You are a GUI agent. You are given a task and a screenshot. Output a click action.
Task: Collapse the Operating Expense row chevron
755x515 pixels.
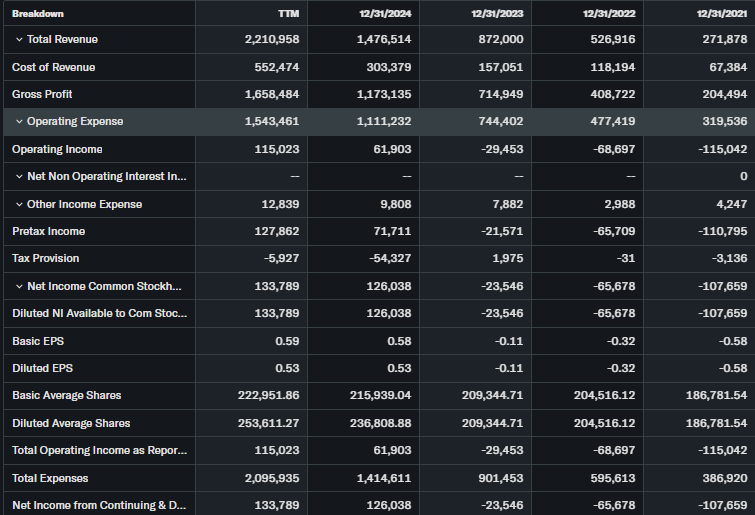coord(19,122)
